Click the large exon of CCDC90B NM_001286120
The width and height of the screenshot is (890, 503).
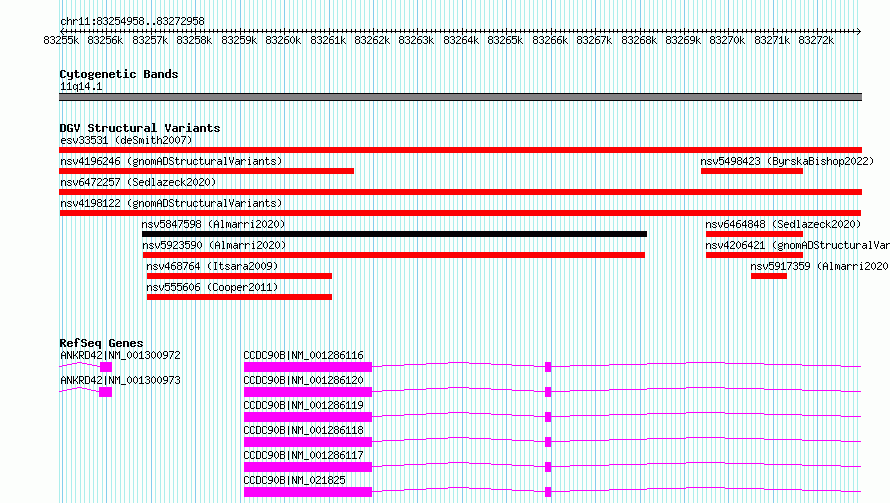tap(308, 392)
